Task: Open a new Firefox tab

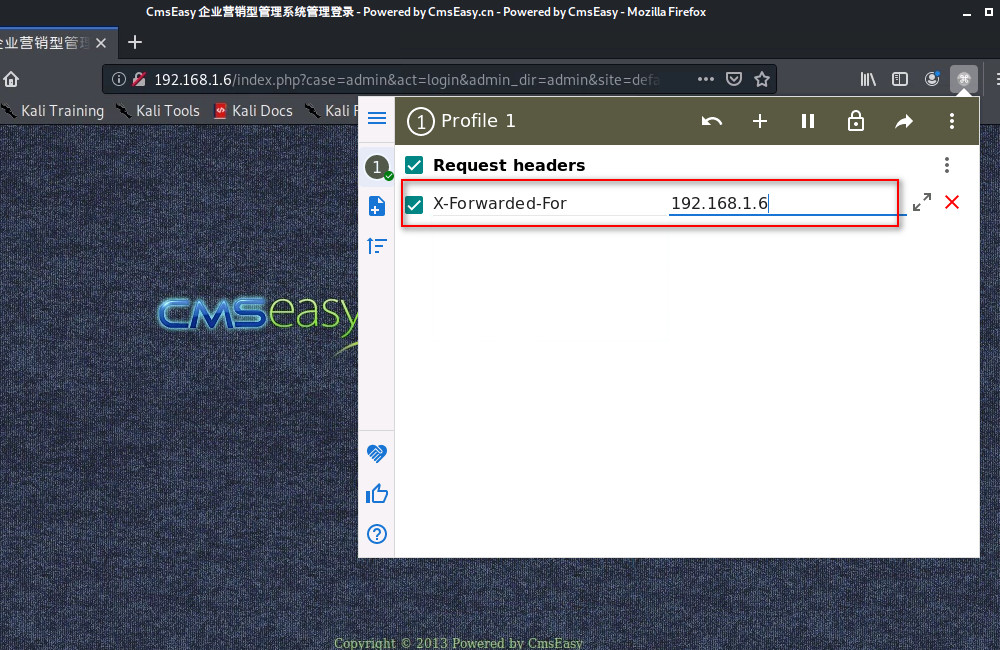Action: (135, 42)
